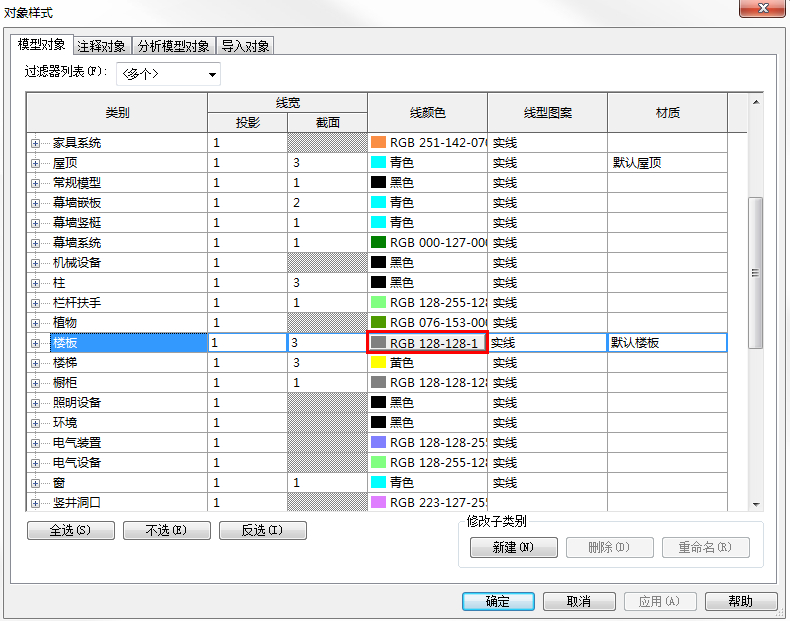
Task: Select the 栏杆扶手 category name
Action: click(x=77, y=303)
